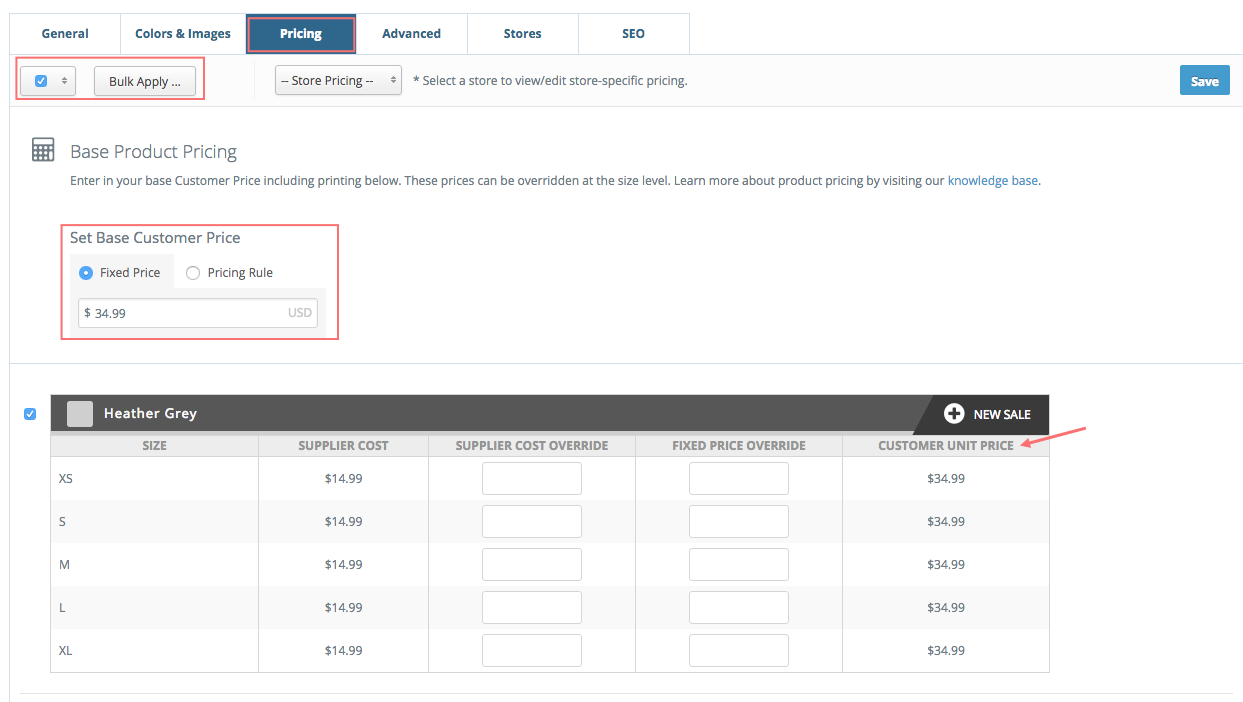The height and width of the screenshot is (702, 1243).
Task: Click the FIXED PRICE OVERRIDE column header
Action: tap(739, 446)
